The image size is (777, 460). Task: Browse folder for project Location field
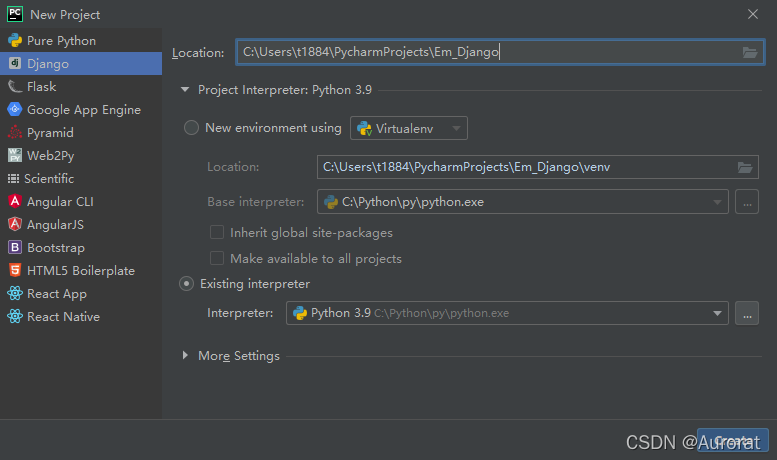(x=750, y=53)
